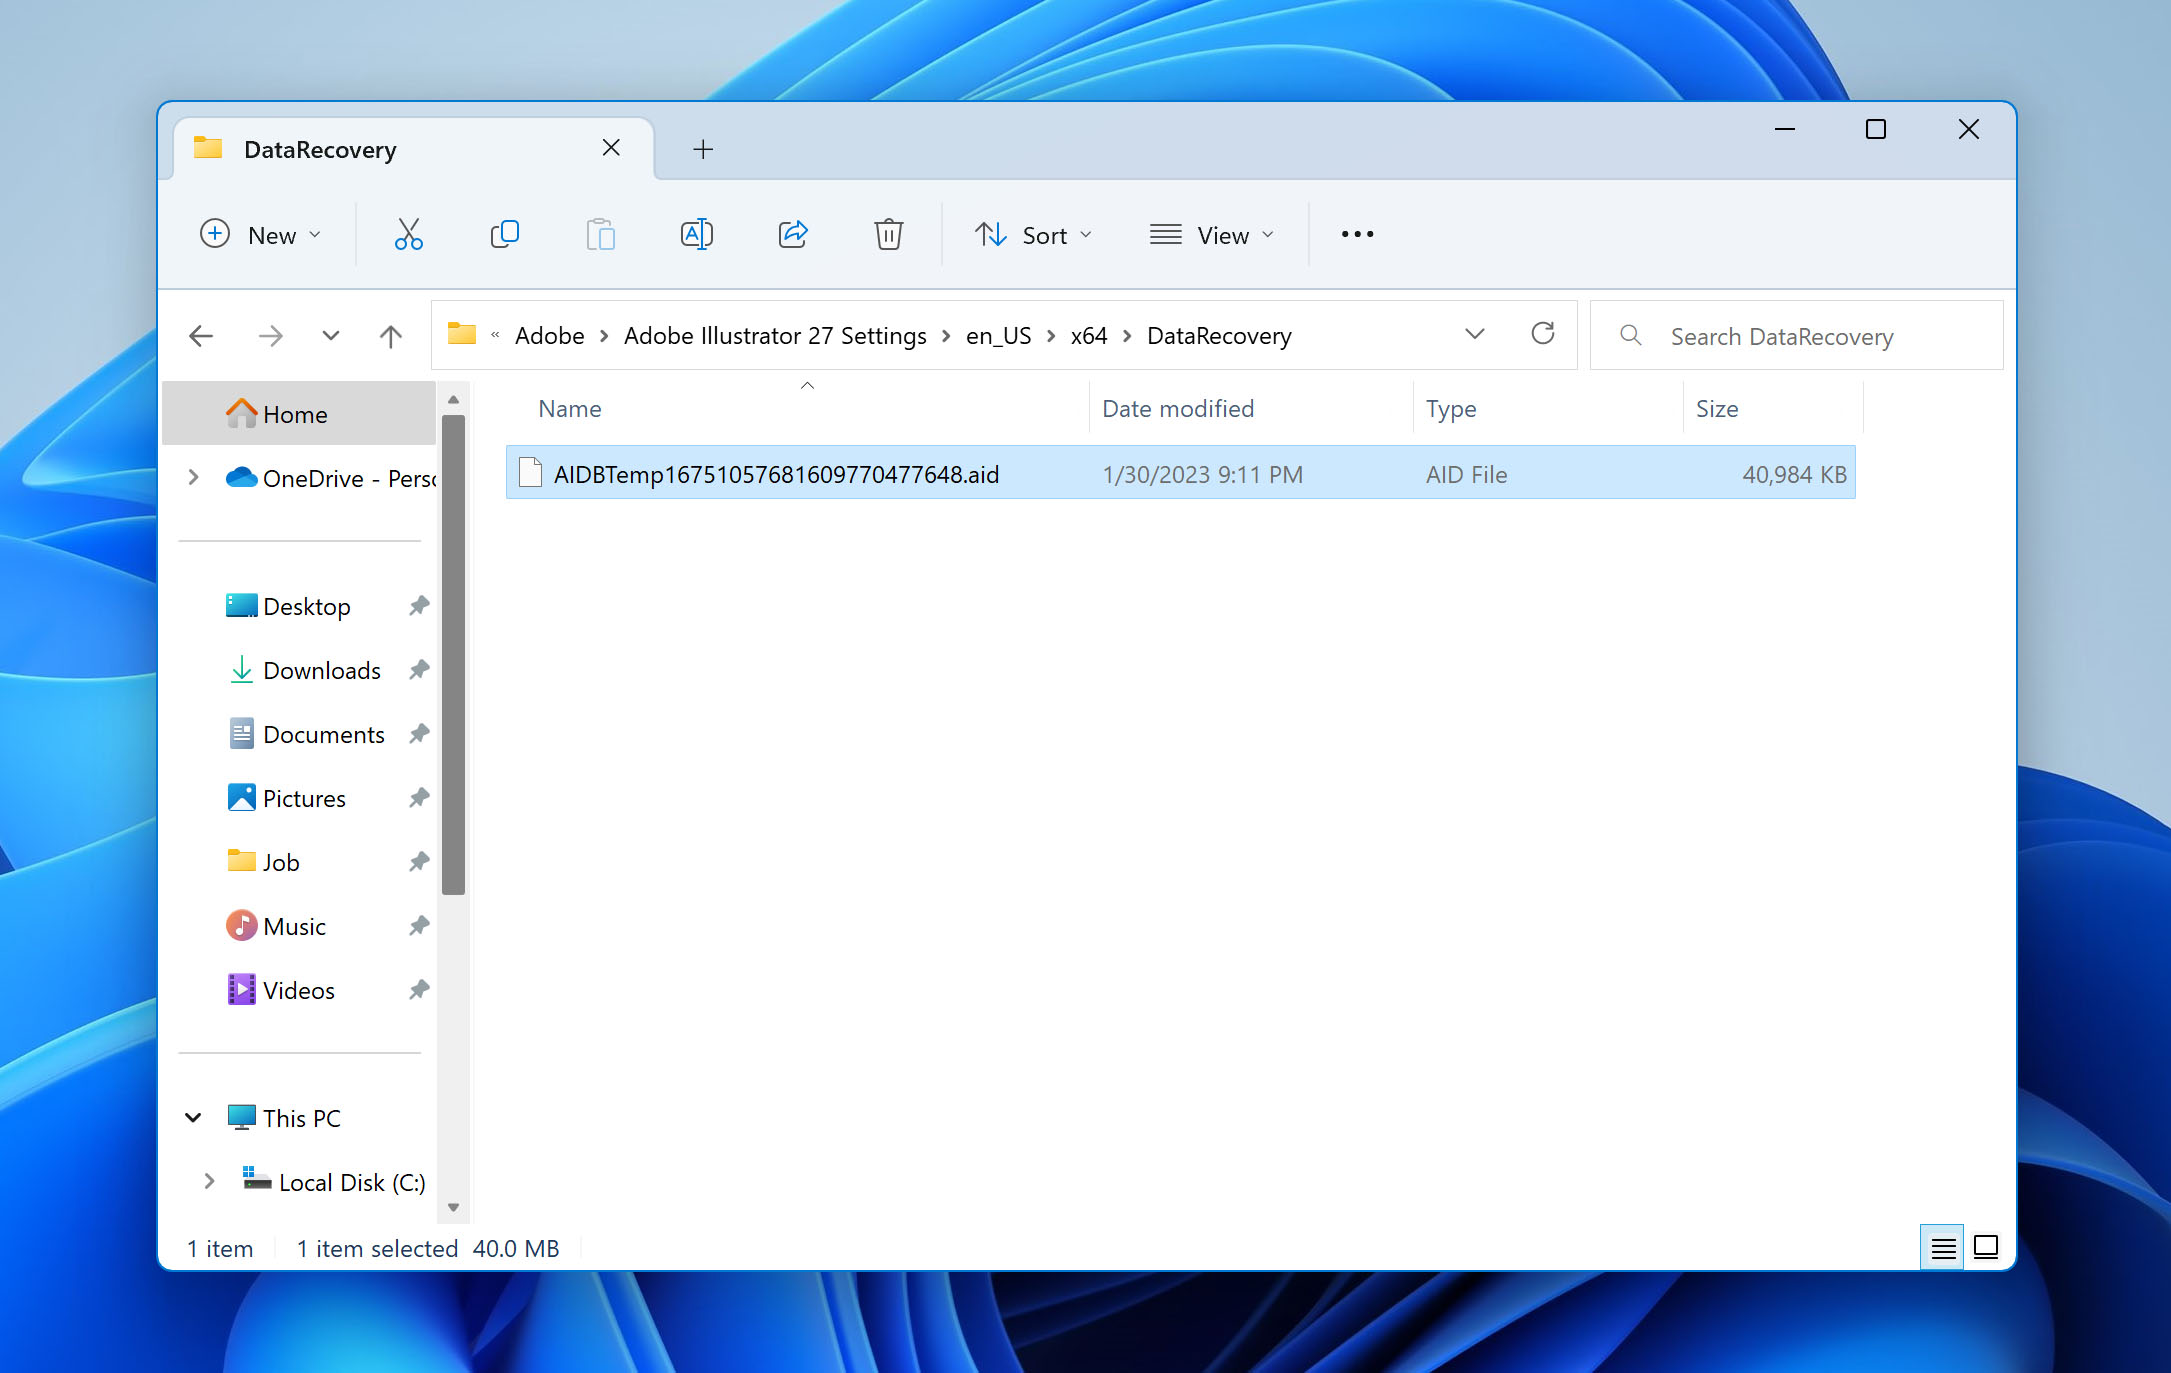Expand the OneDrive - Personal entry
The height and width of the screenshot is (1373, 2171).
[x=193, y=478]
